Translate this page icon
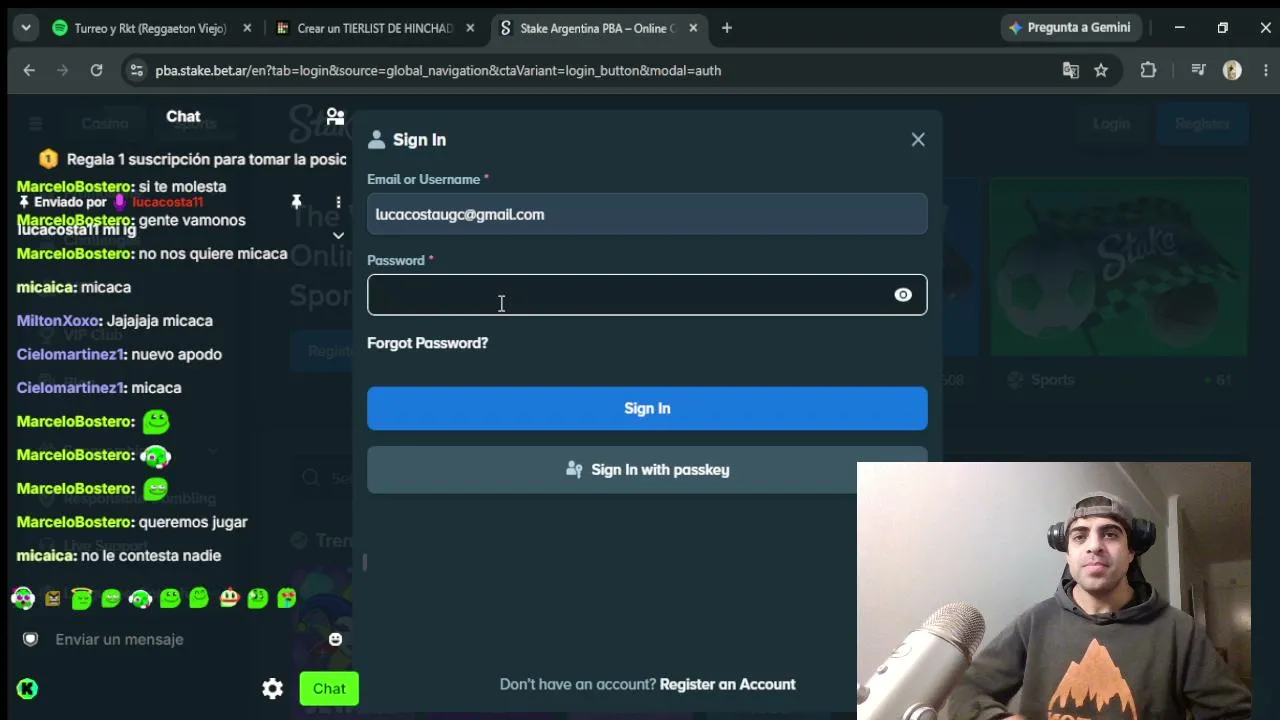This screenshot has height=720, width=1280. pyautogui.click(x=1071, y=70)
